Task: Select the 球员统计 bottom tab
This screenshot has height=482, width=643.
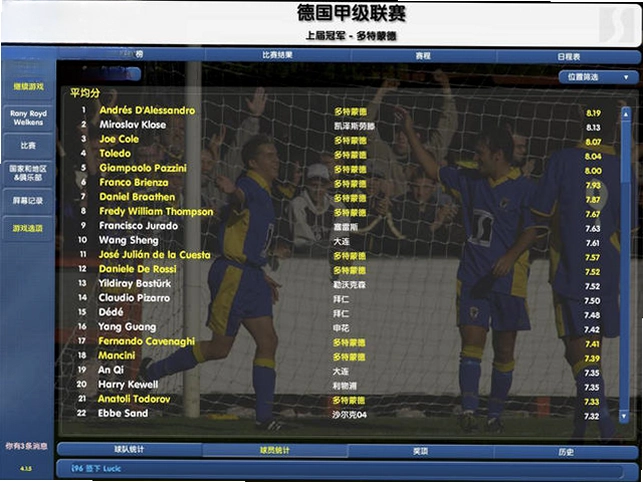Action: point(275,450)
